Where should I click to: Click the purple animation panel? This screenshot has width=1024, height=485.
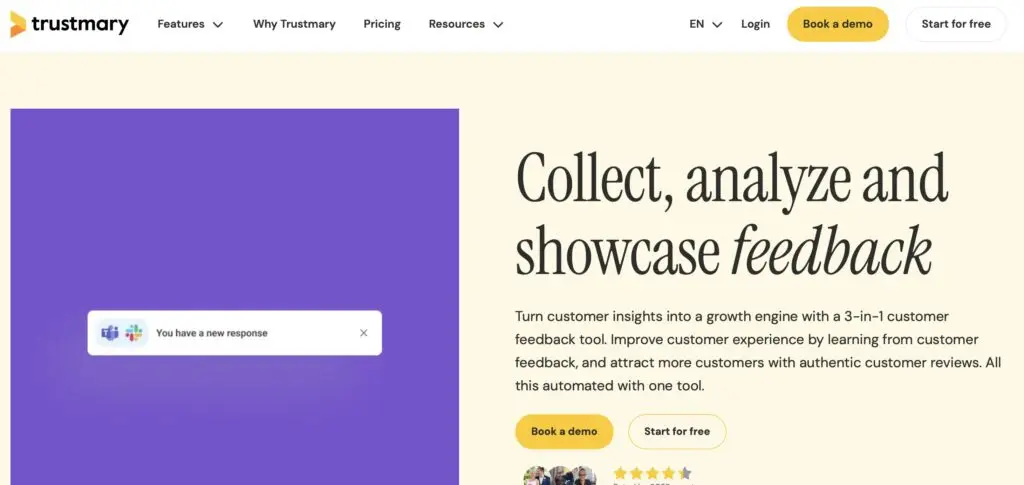point(234,297)
